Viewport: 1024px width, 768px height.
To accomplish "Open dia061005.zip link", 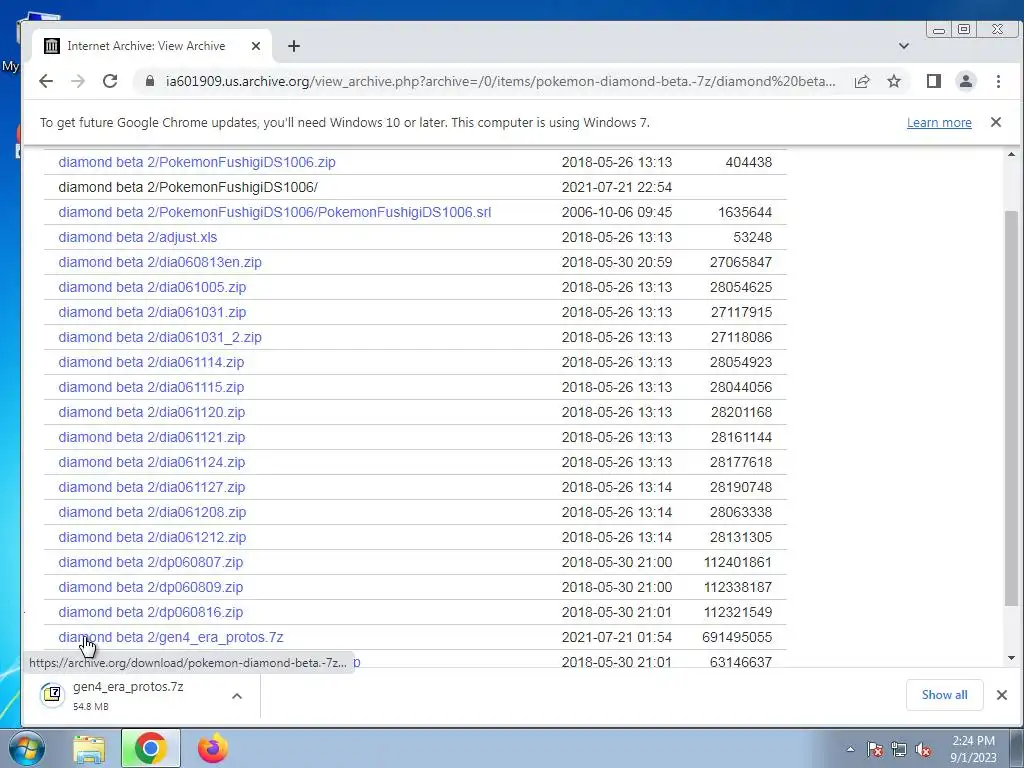I will tap(152, 287).
